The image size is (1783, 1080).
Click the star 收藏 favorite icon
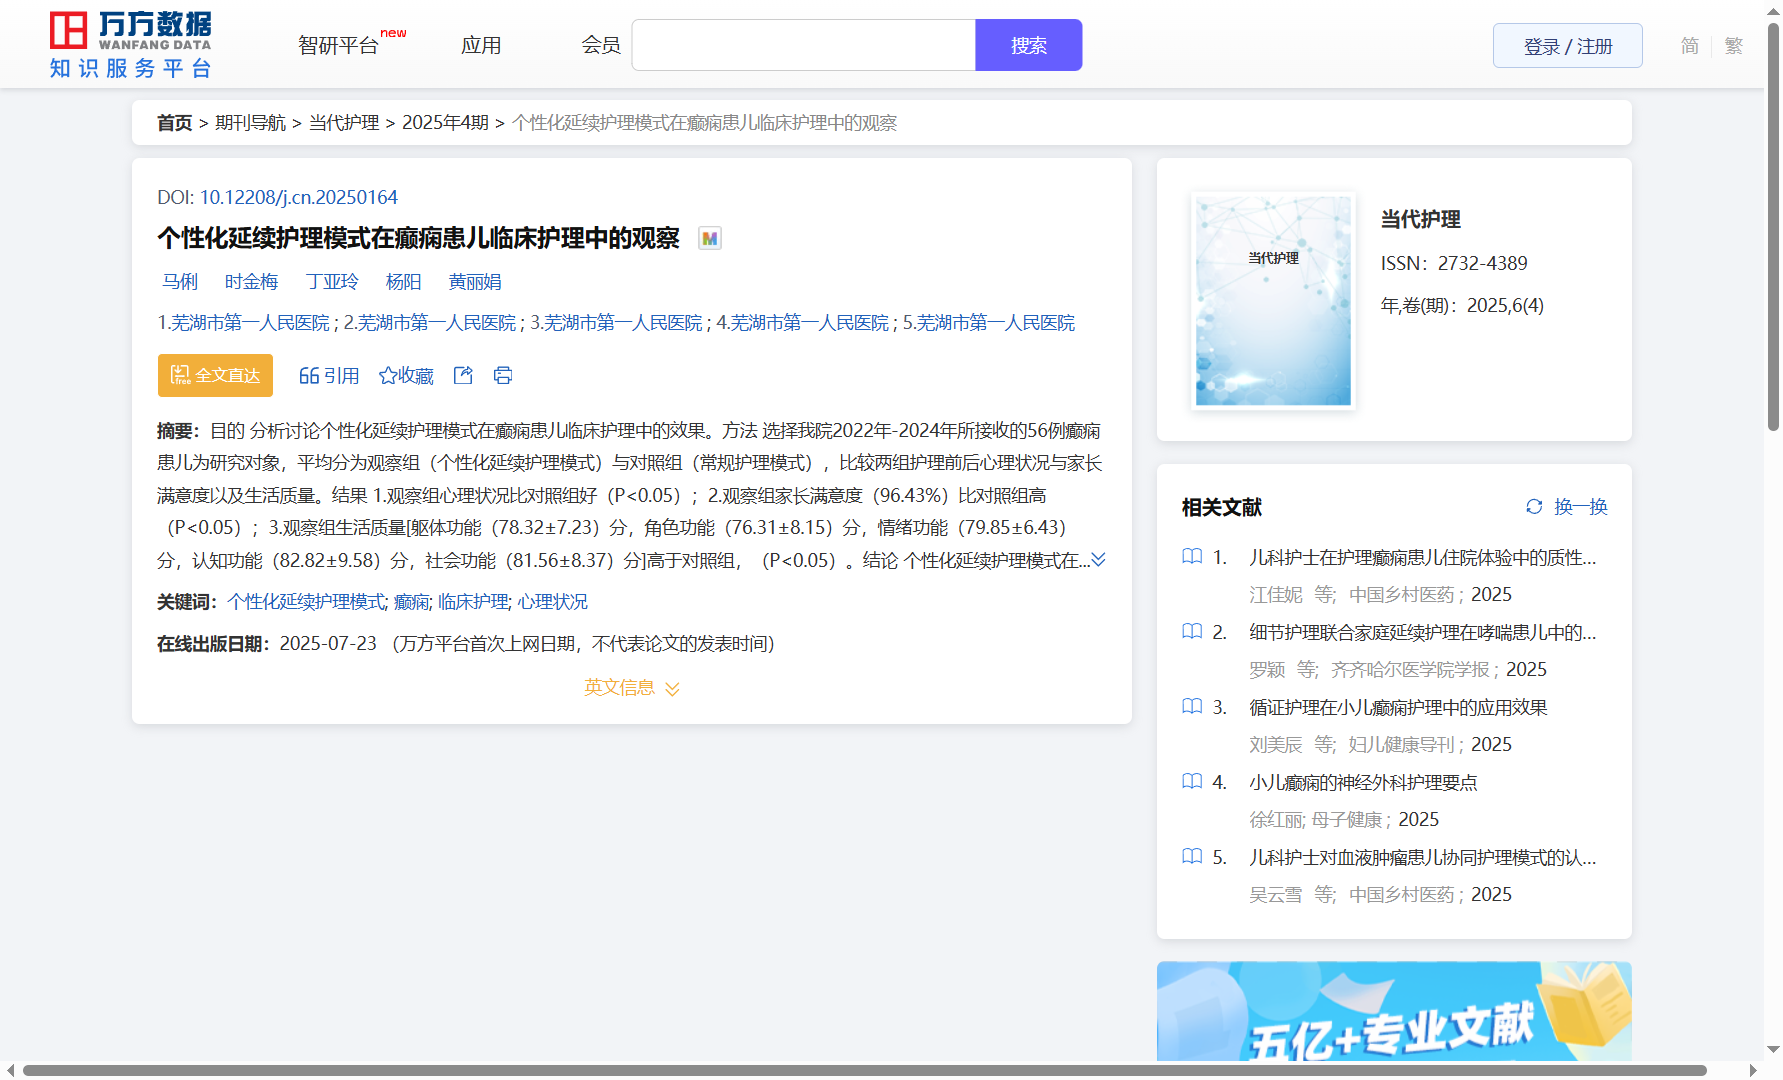388,376
